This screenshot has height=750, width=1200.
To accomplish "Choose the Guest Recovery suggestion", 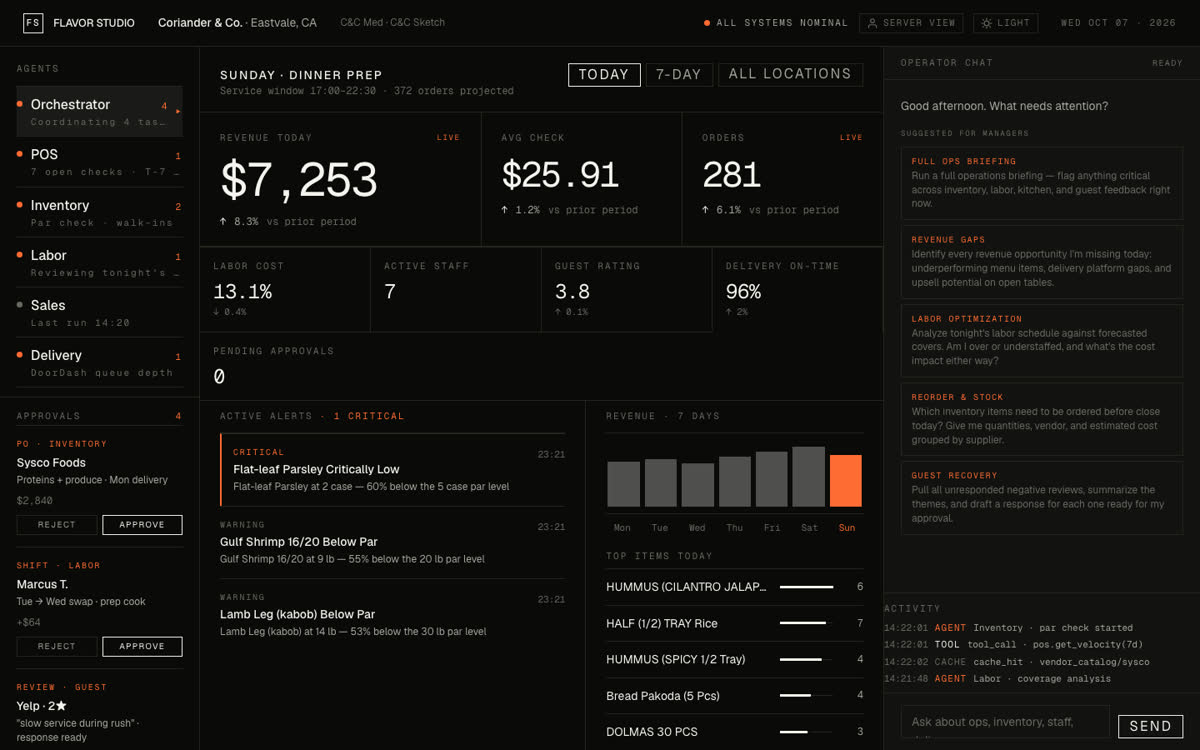I will [x=1042, y=497].
